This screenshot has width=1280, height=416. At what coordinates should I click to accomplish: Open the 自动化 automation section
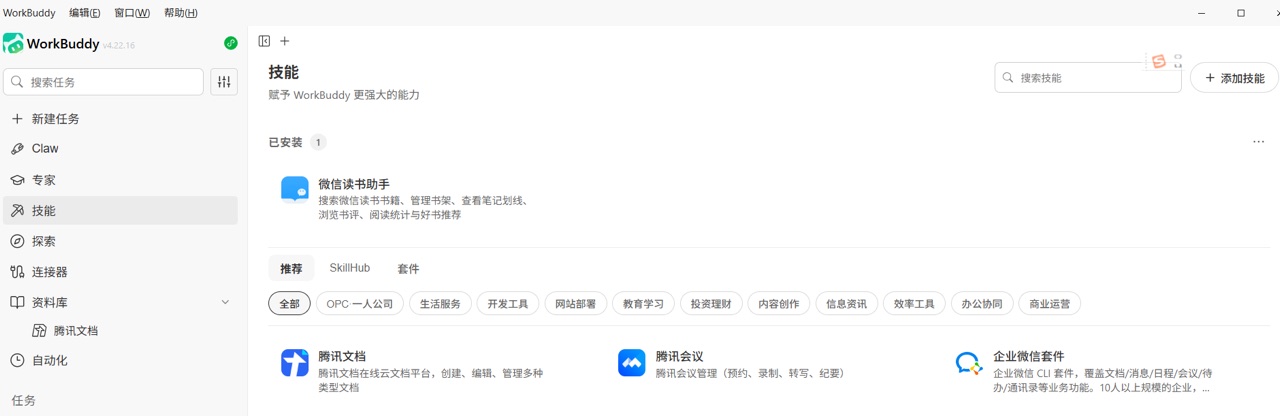(x=120, y=360)
